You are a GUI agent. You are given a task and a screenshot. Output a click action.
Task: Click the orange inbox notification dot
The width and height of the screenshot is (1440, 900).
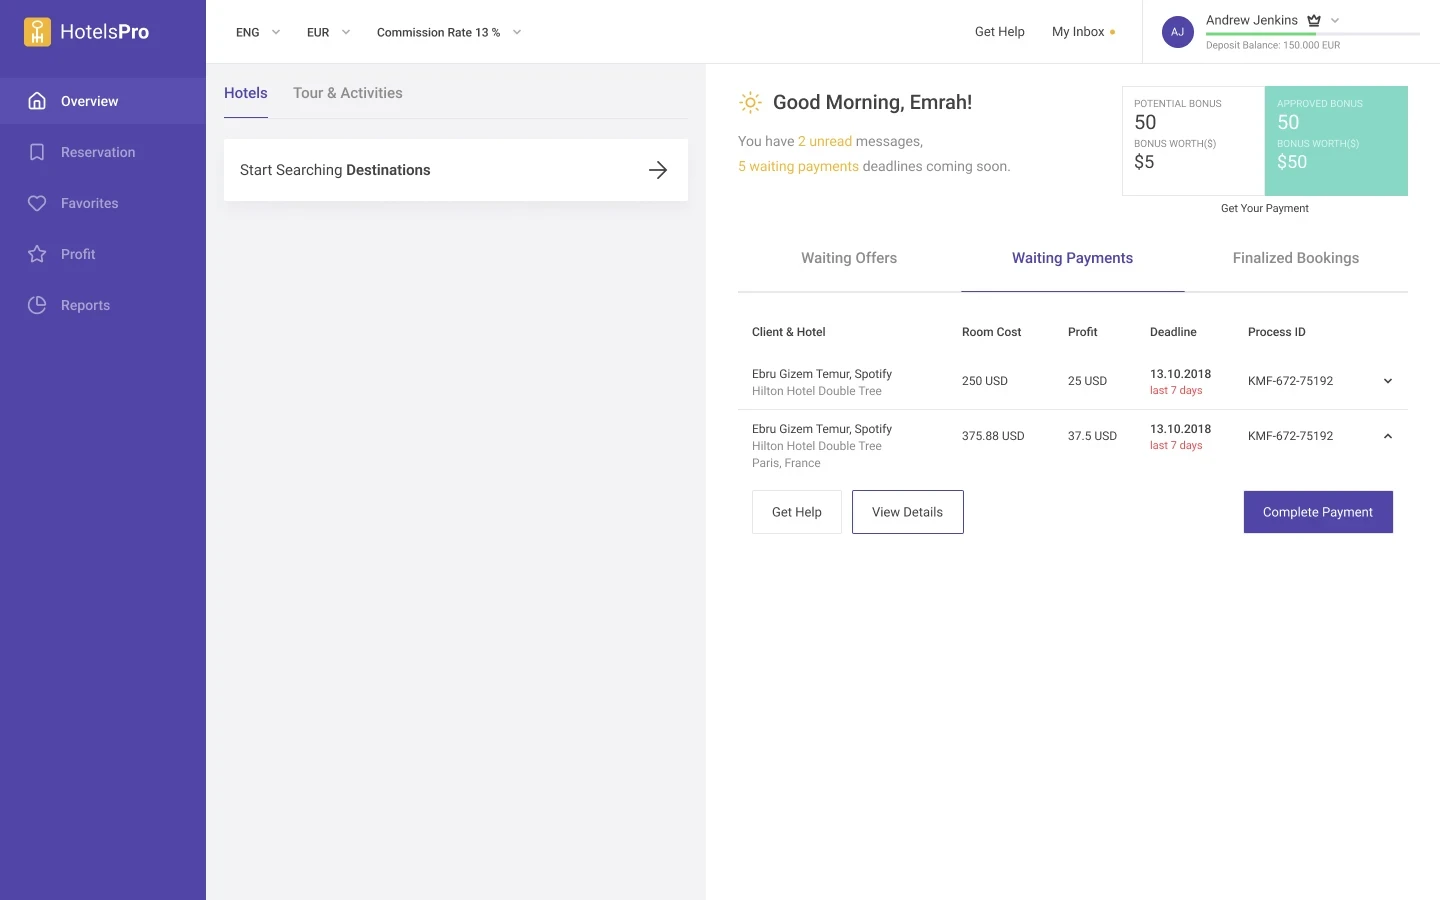pyautogui.click(x=1112, y=32)
